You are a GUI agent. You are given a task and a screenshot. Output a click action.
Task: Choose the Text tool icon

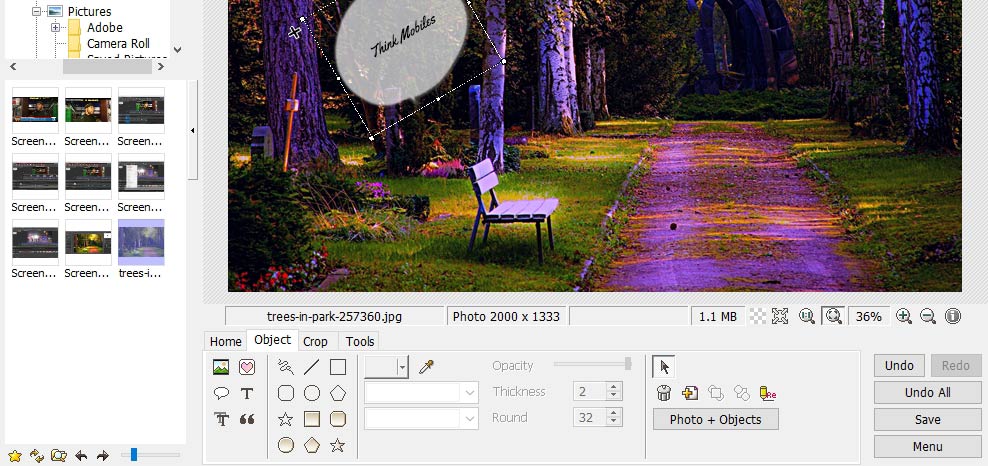click(x=247, y=394)
